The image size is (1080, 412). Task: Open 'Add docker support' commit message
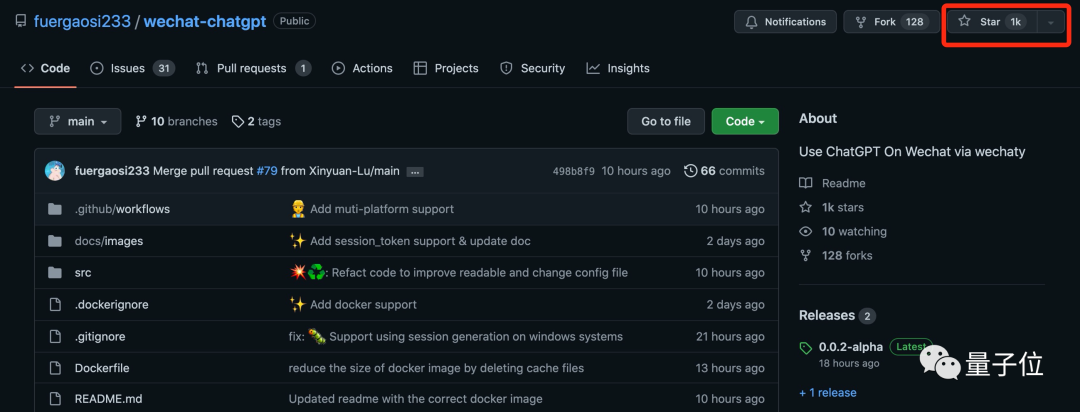click(x=363, y=305)
